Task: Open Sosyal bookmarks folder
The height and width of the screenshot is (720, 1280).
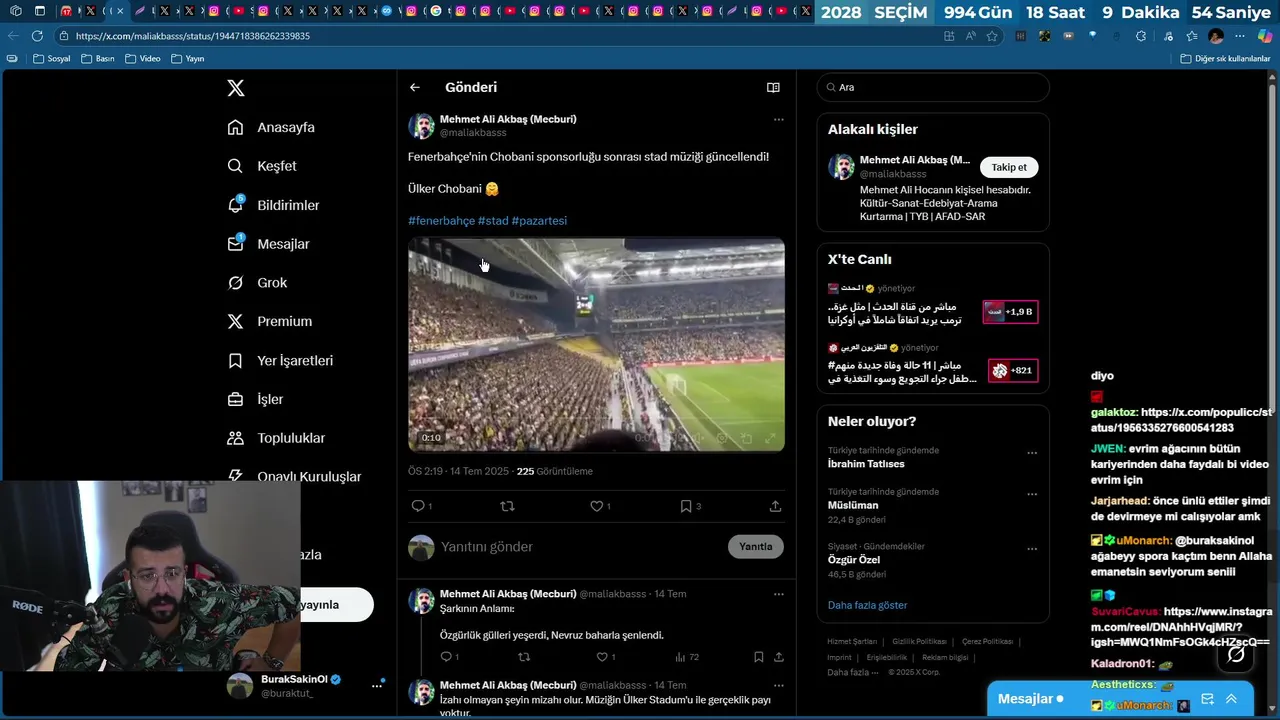Action: coord(53,59)
